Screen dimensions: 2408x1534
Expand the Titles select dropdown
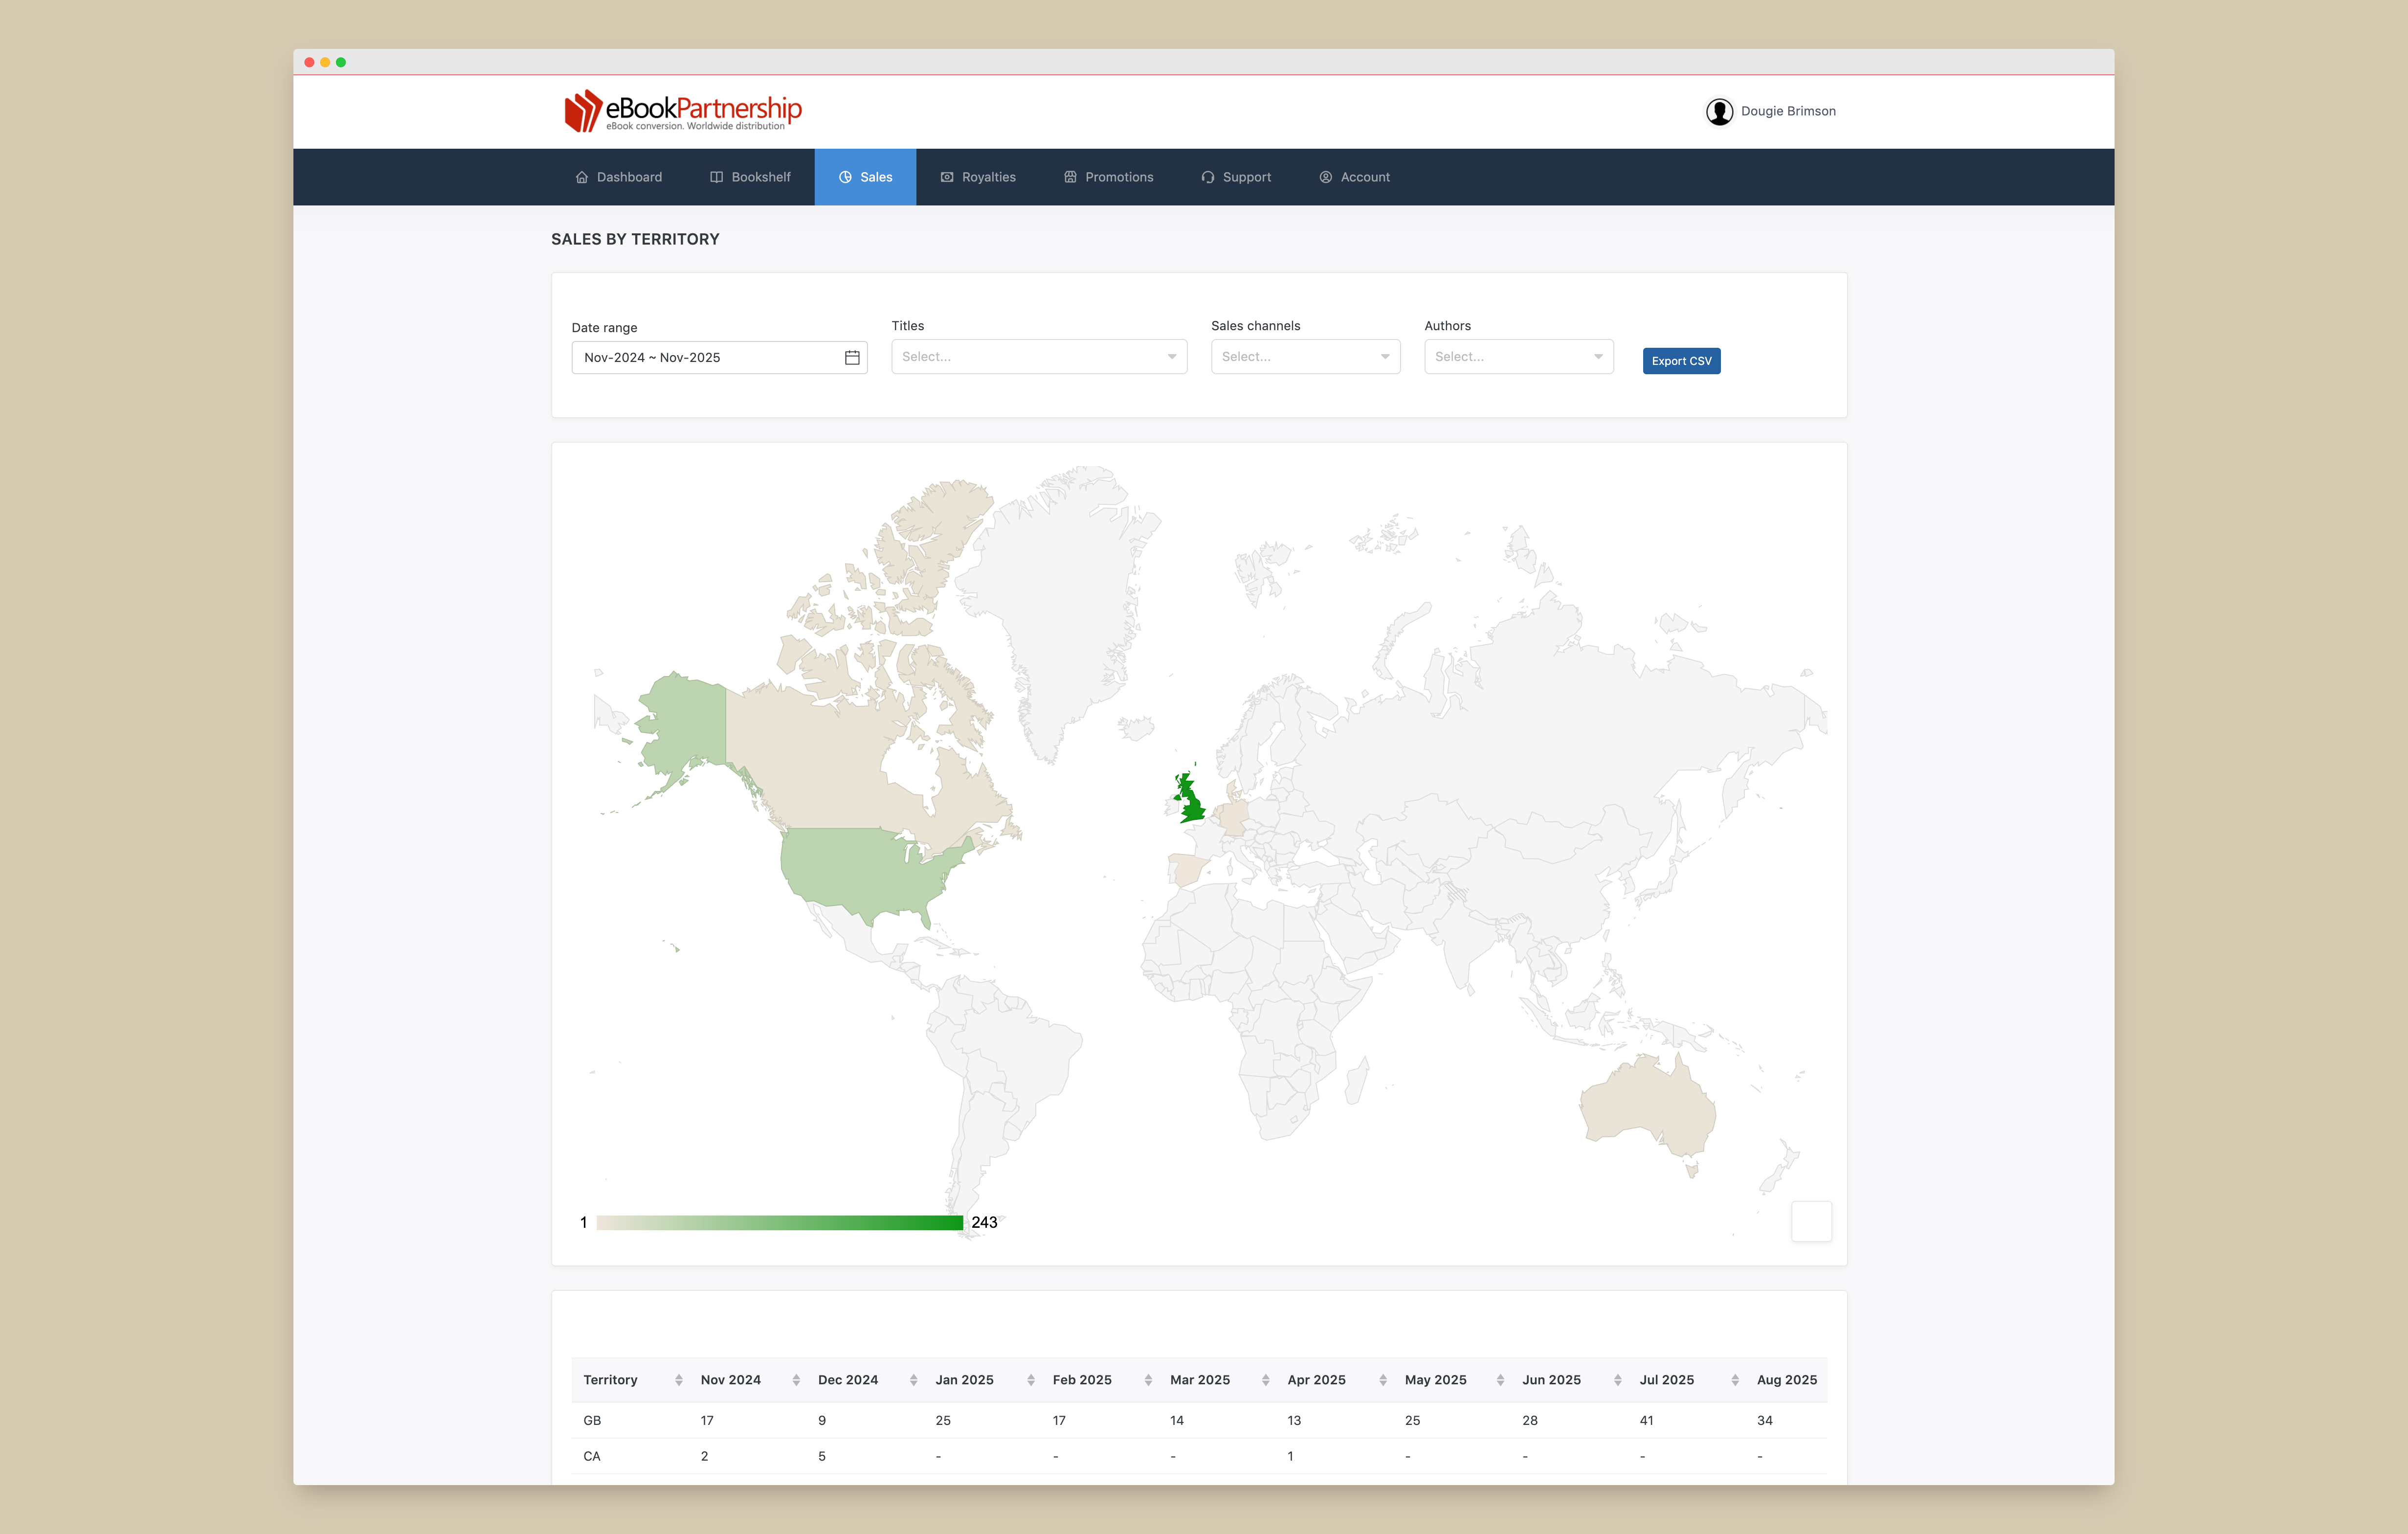click(x=1038, y=357)
